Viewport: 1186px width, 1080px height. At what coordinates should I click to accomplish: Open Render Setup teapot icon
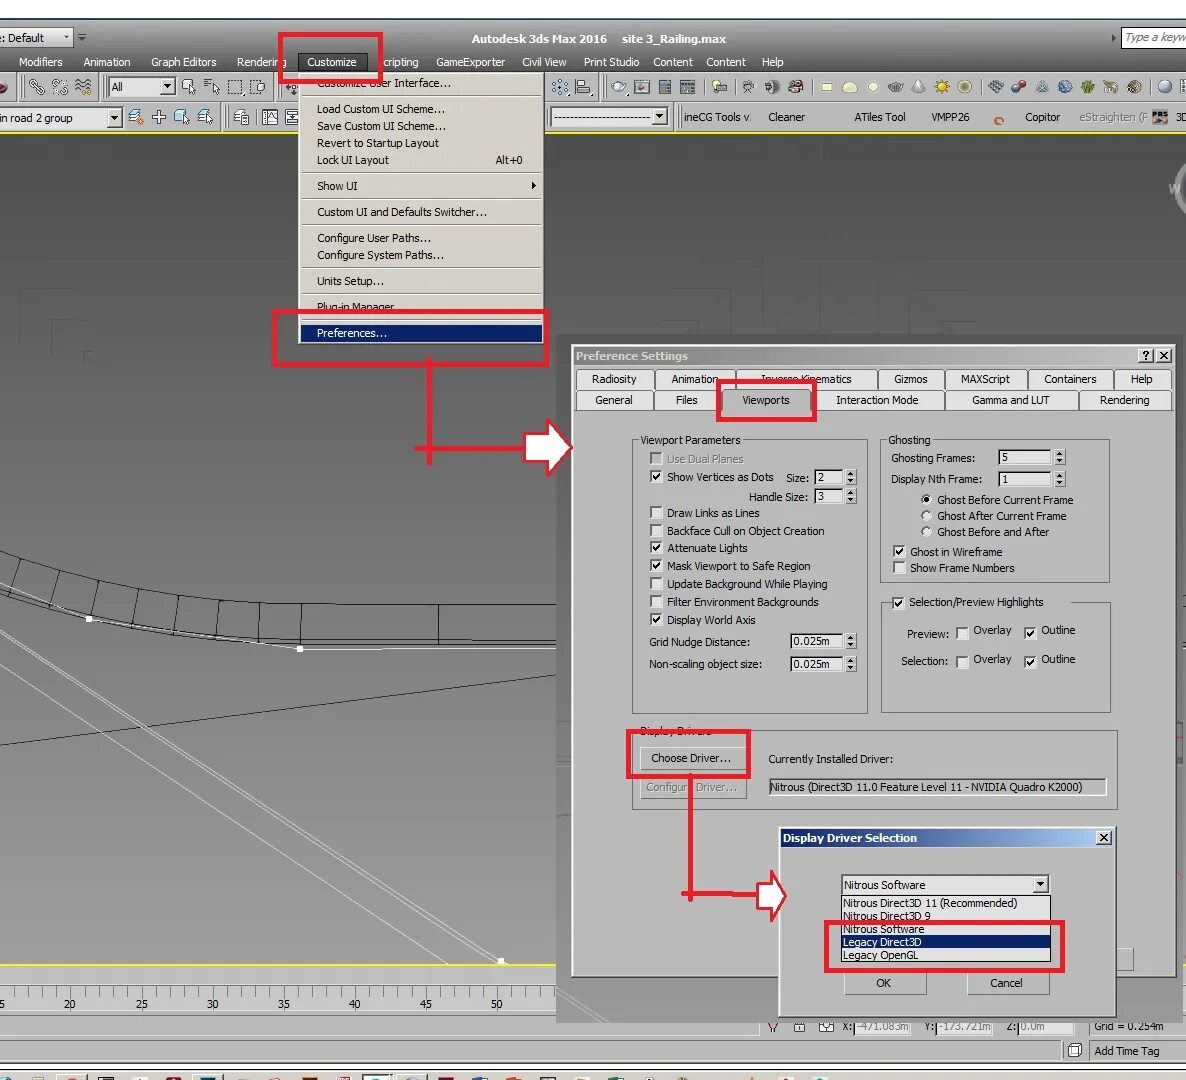pyautogui.click(x=619, y=87)
